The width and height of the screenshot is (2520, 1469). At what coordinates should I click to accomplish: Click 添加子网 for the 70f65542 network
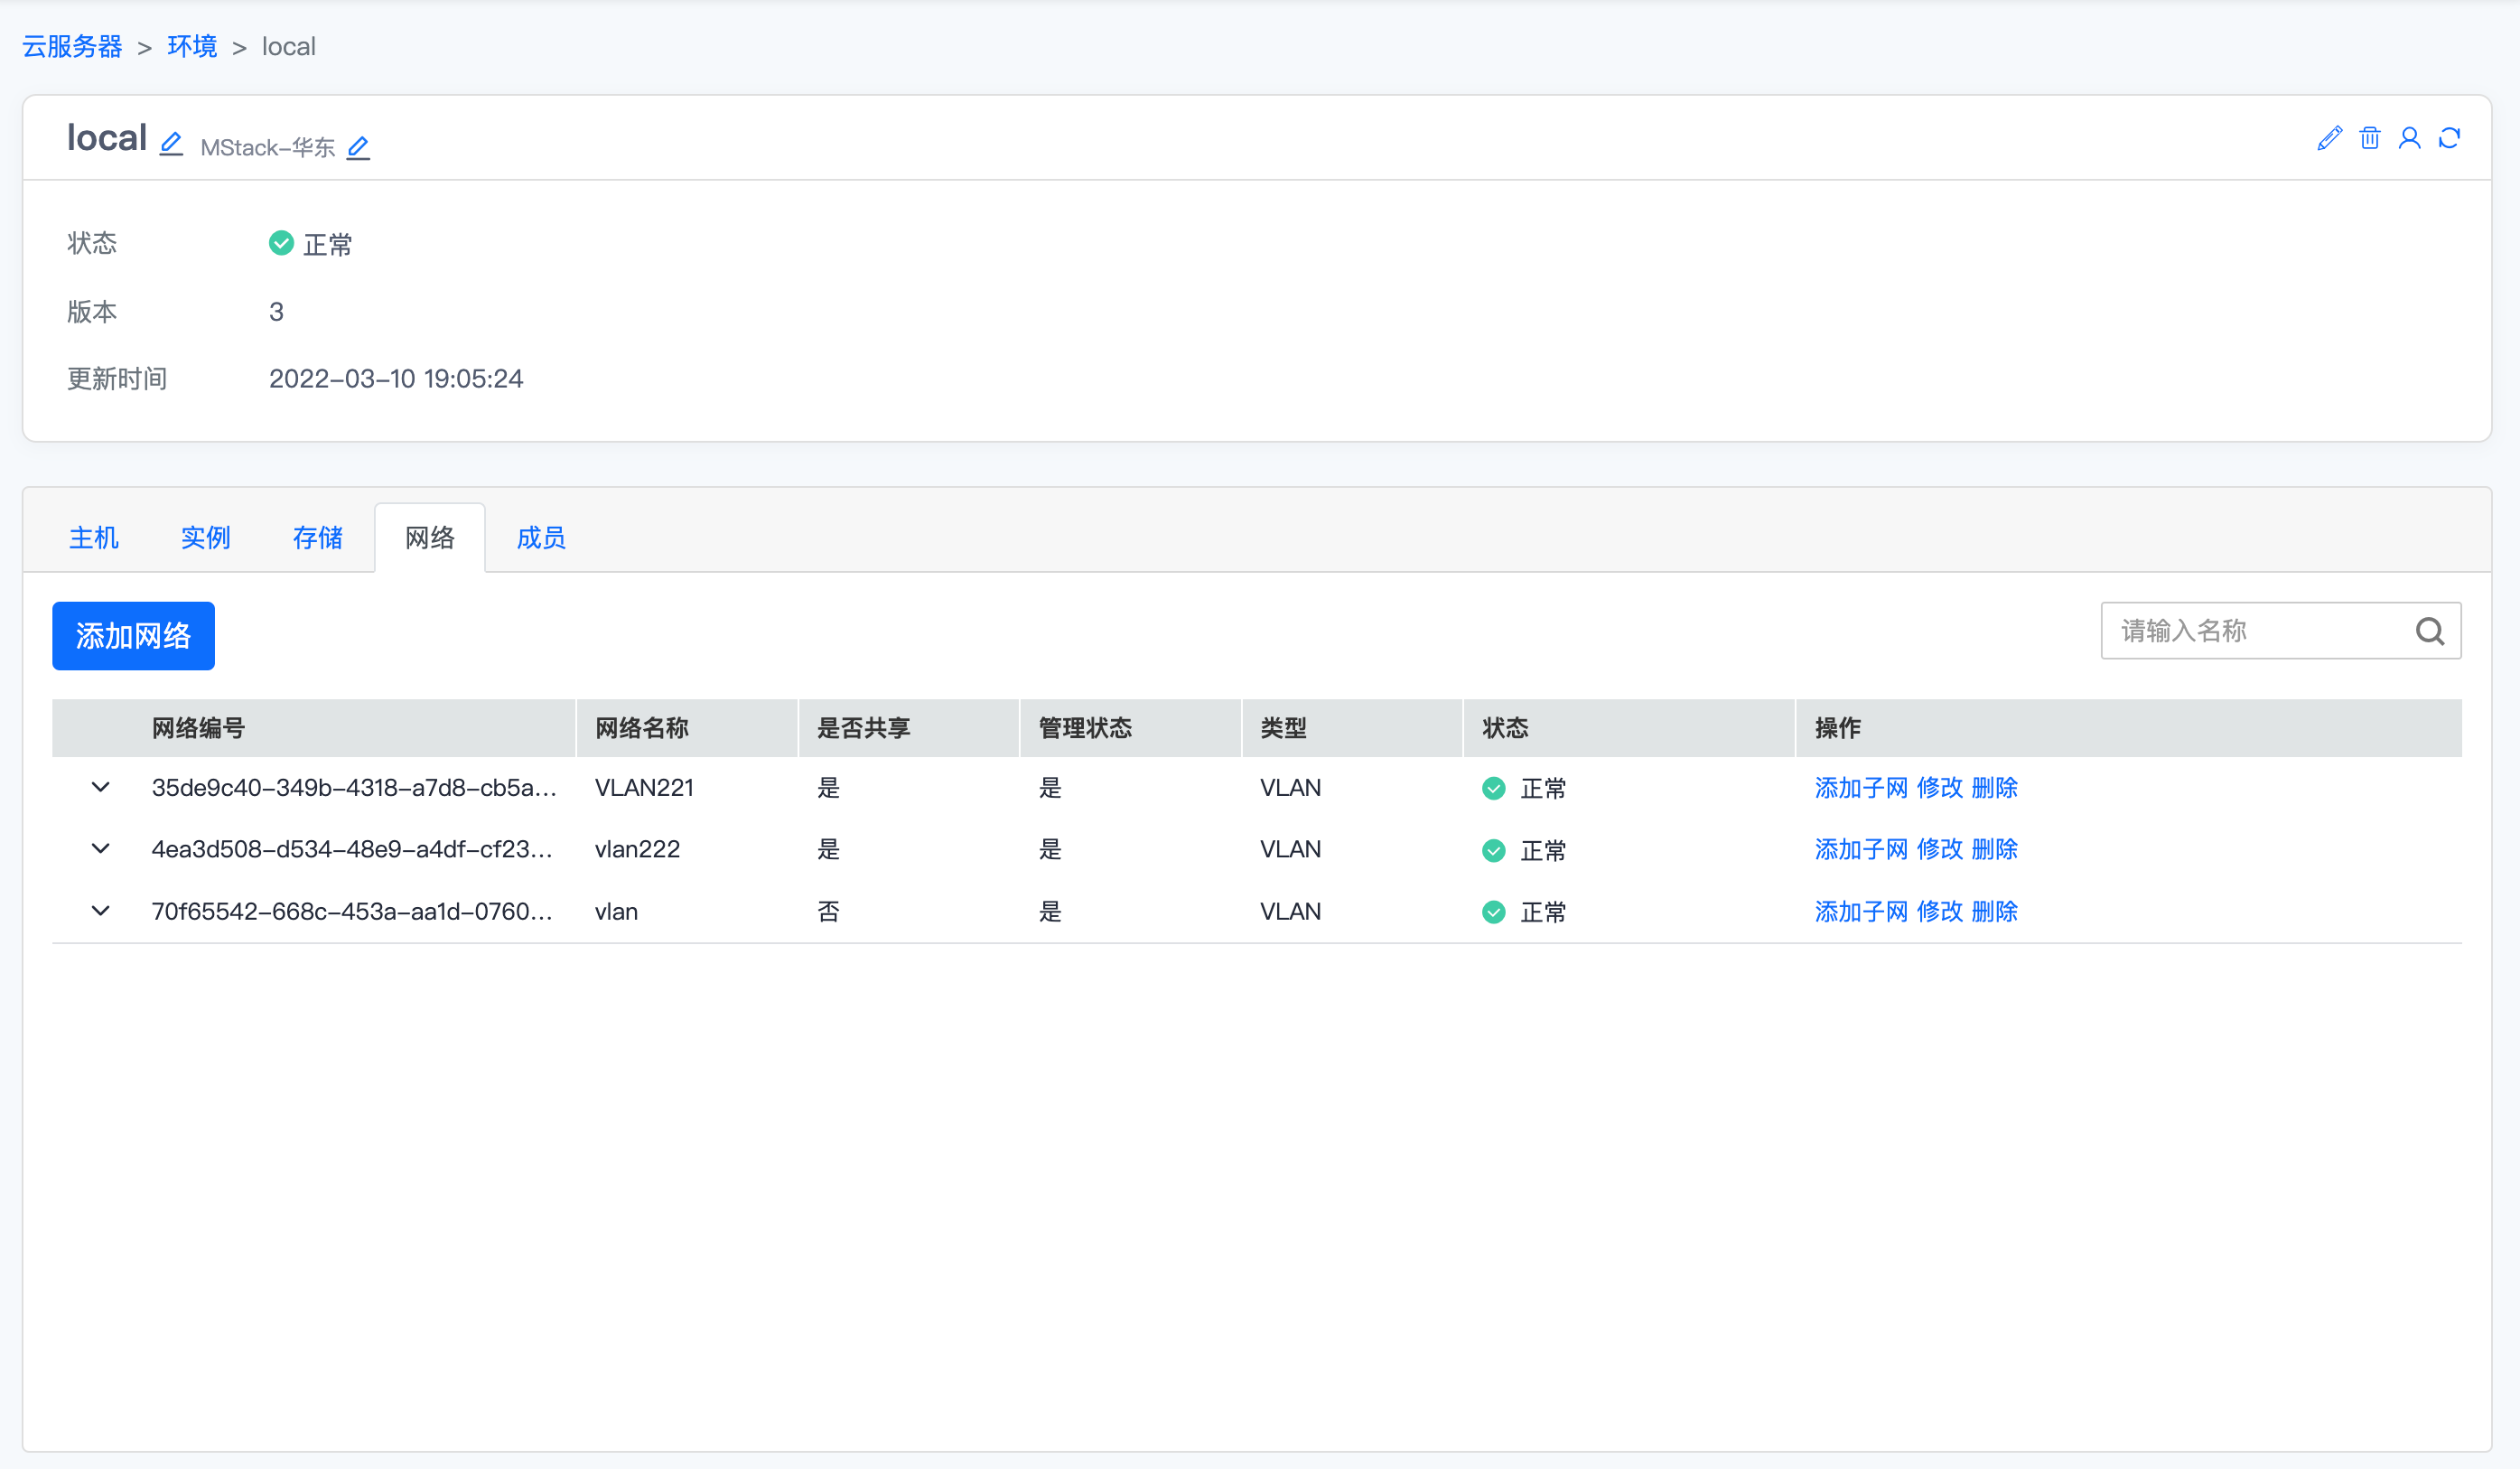pos(1861,911)
